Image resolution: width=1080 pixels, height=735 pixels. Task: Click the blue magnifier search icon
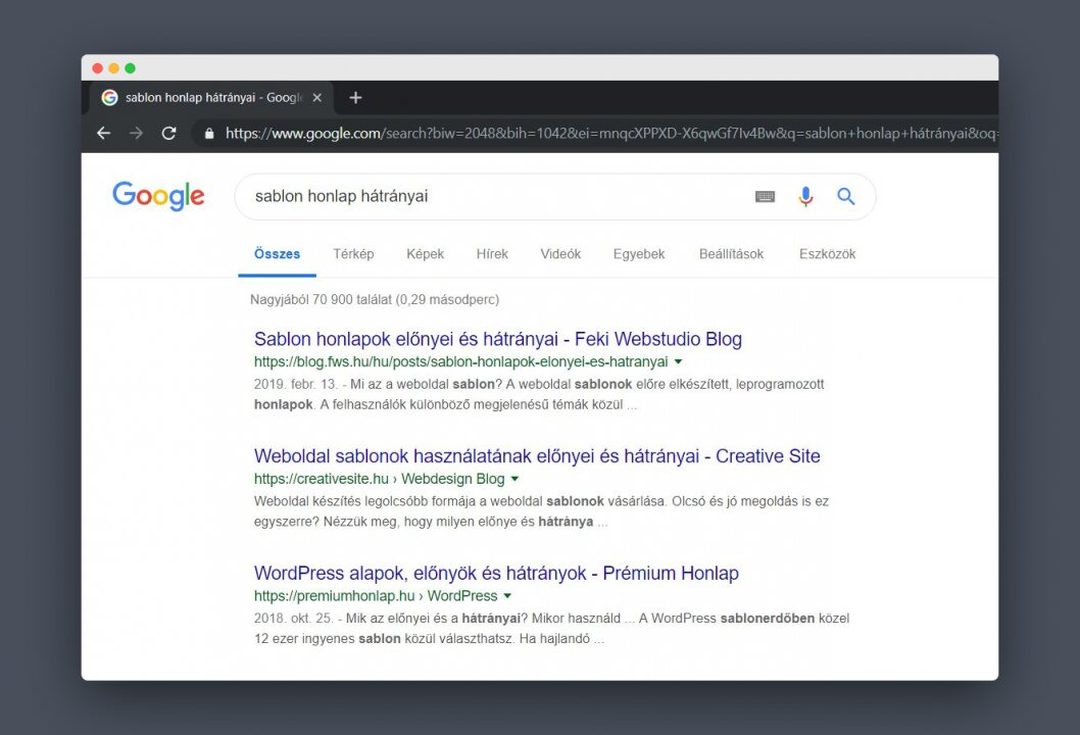tap(846, 196)
